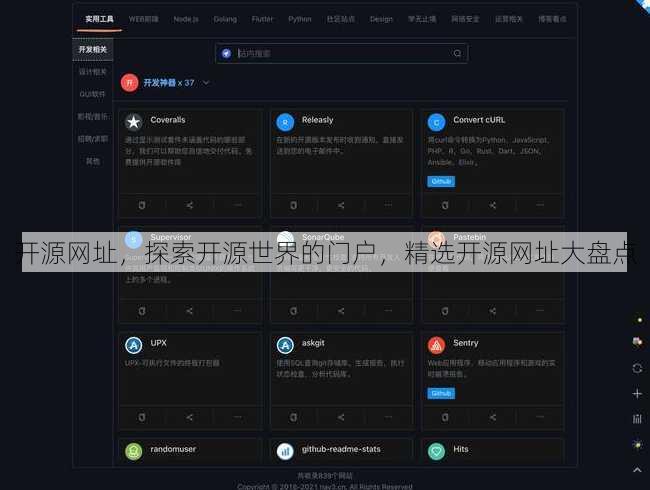Copy the Pastebin card link
The image size is (650, 490).
pos(445,311)
